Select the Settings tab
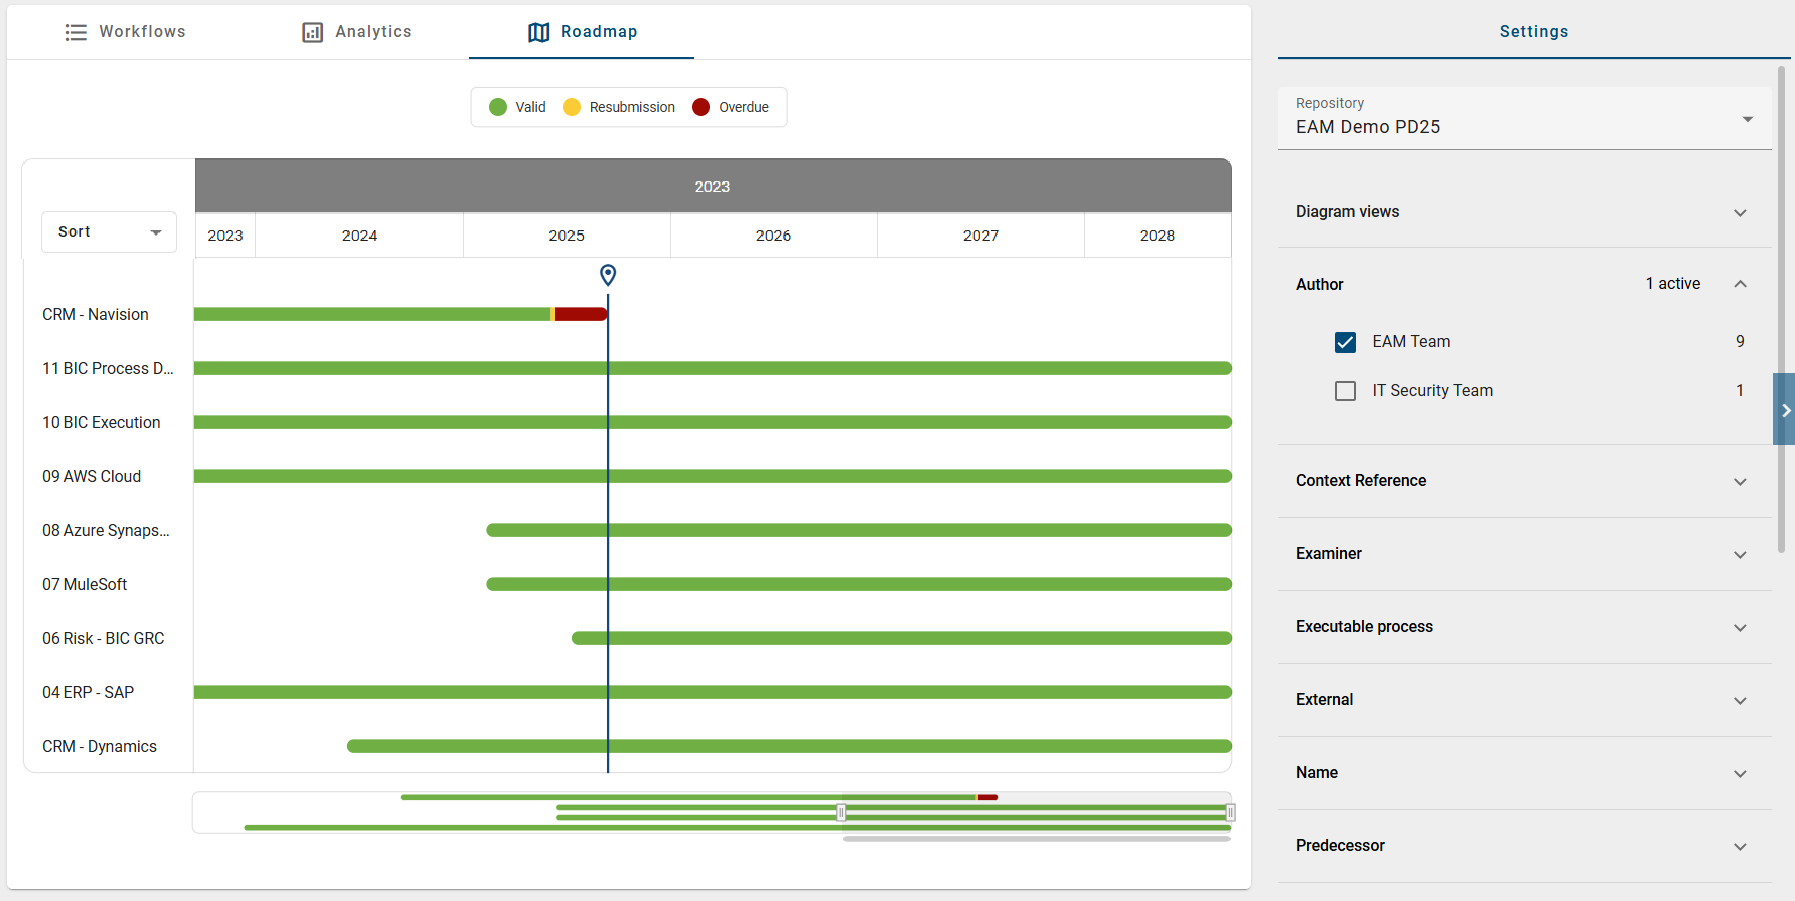The width and height of the screenshot is (1795, 901). 1534,31
